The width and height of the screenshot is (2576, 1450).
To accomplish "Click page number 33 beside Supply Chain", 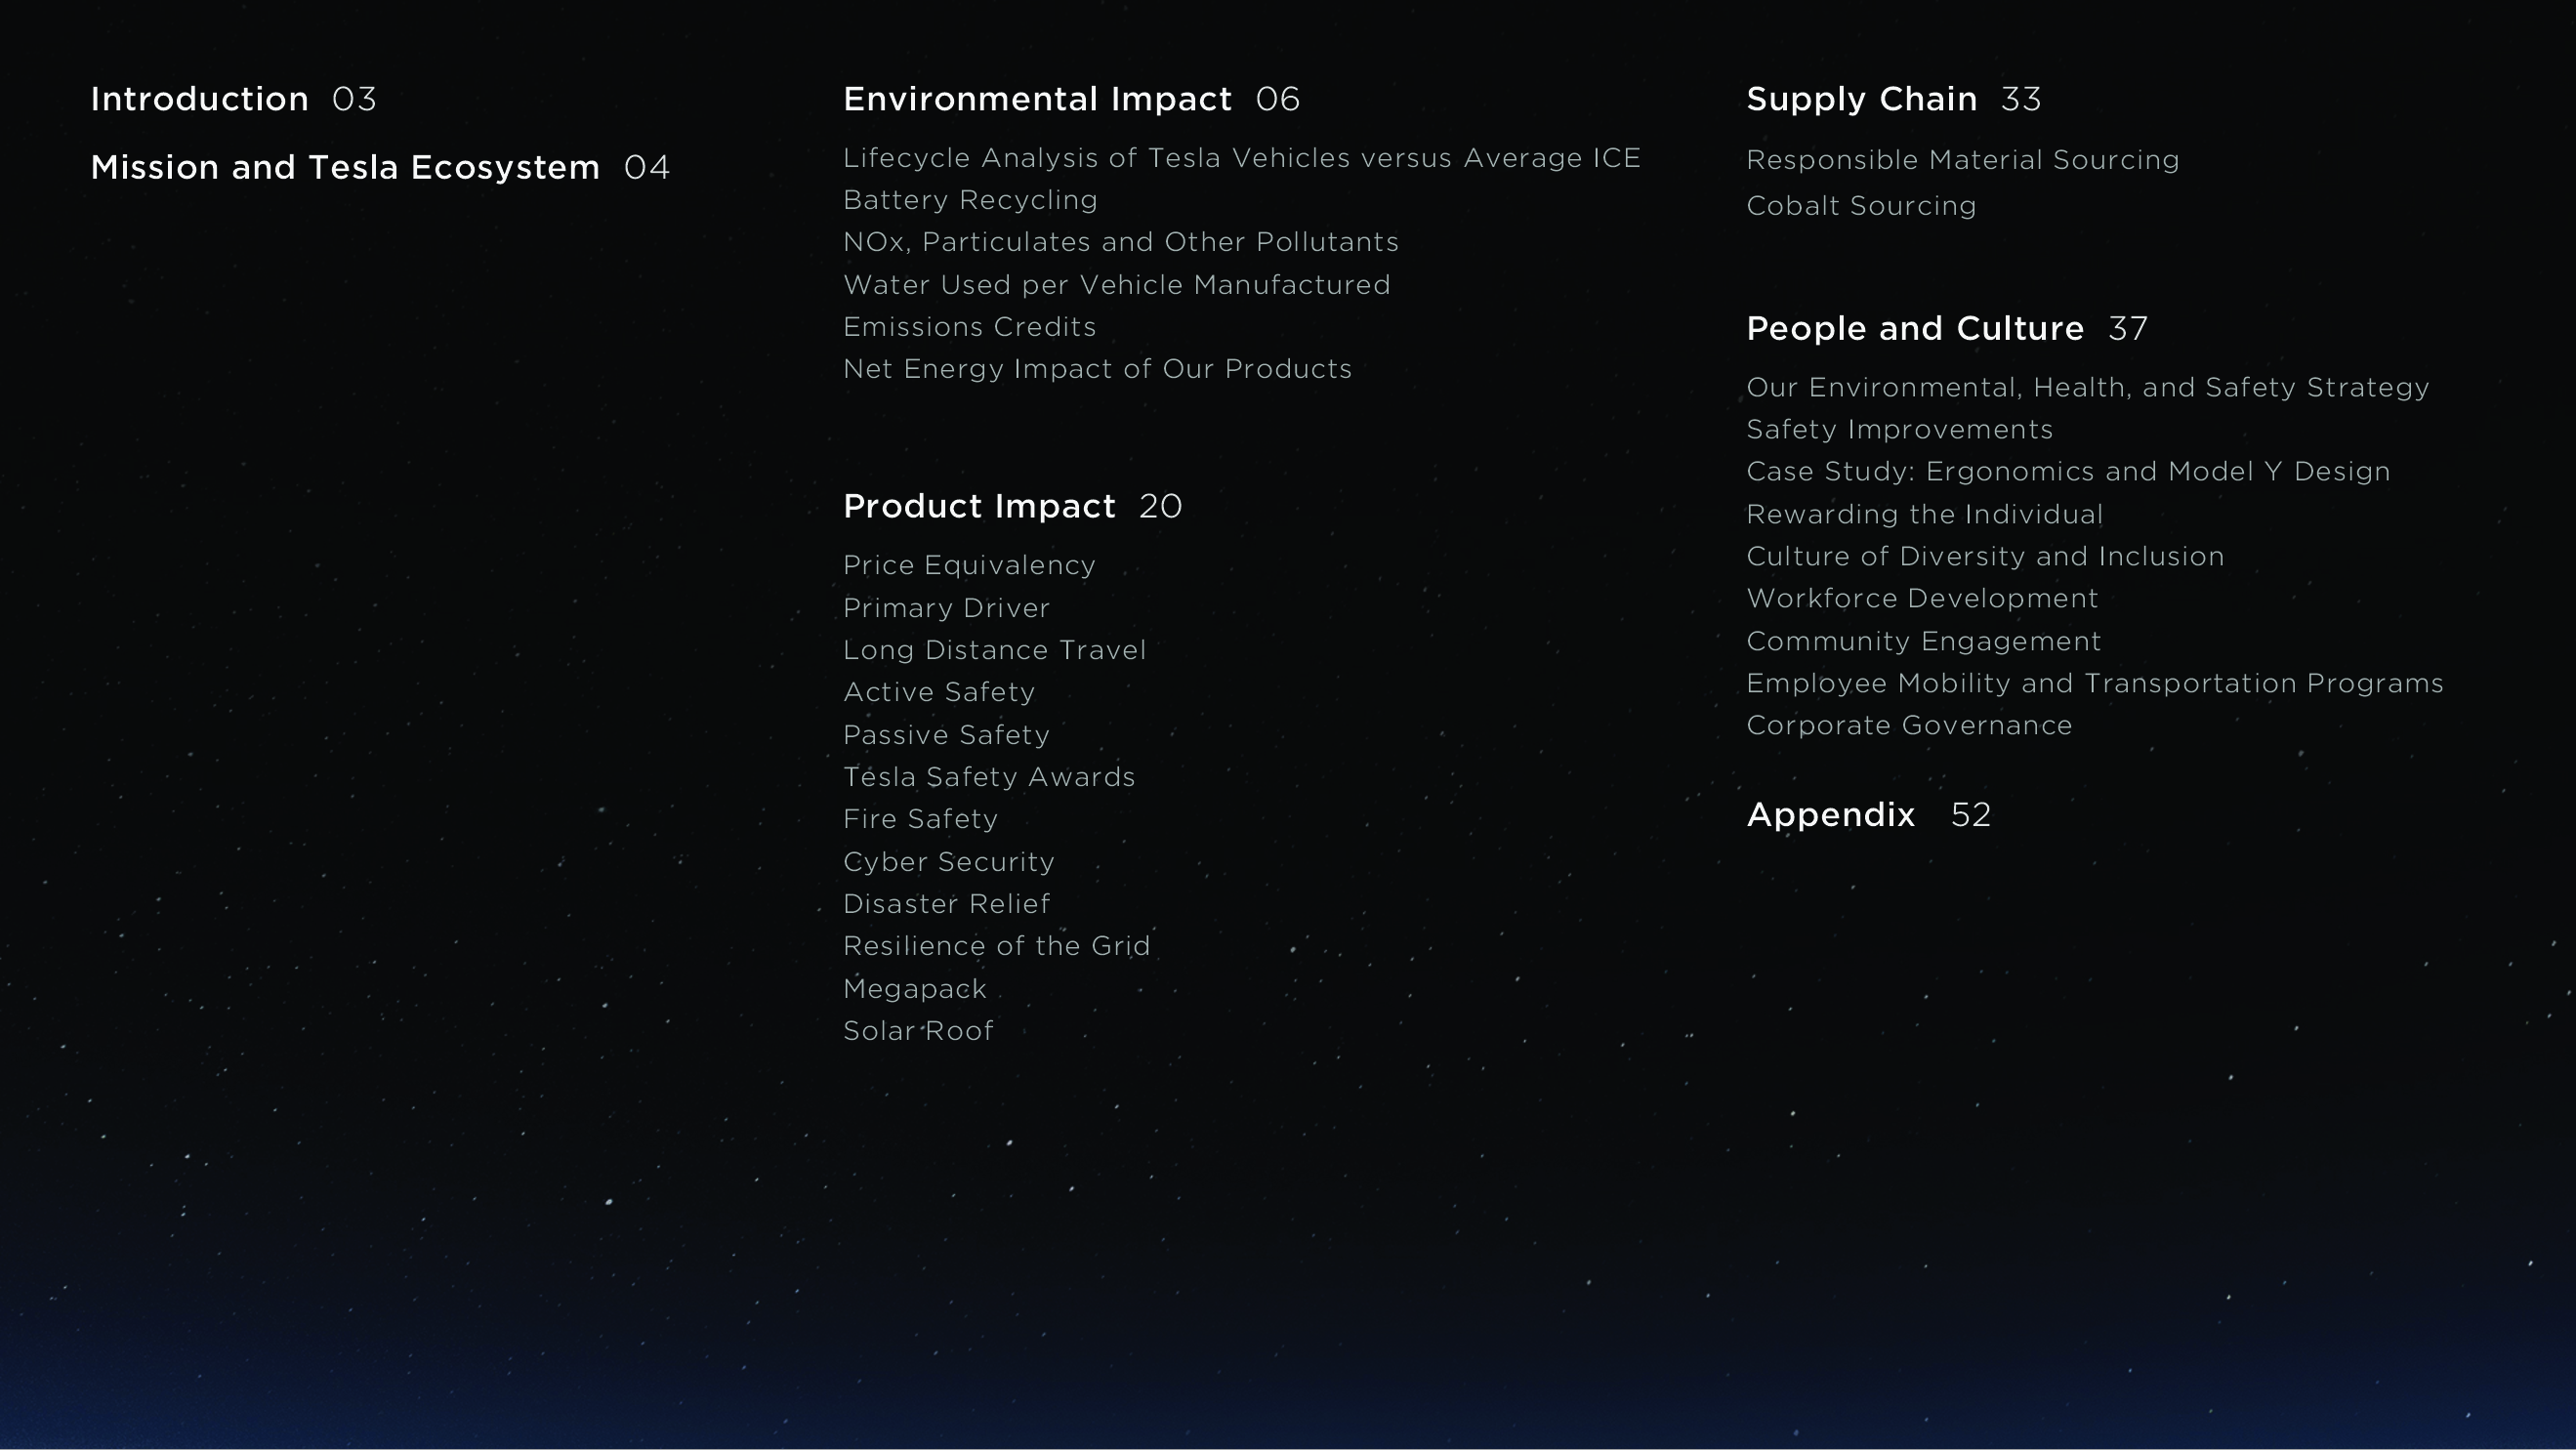I will pyautogui.click(x=2021, y=99).
